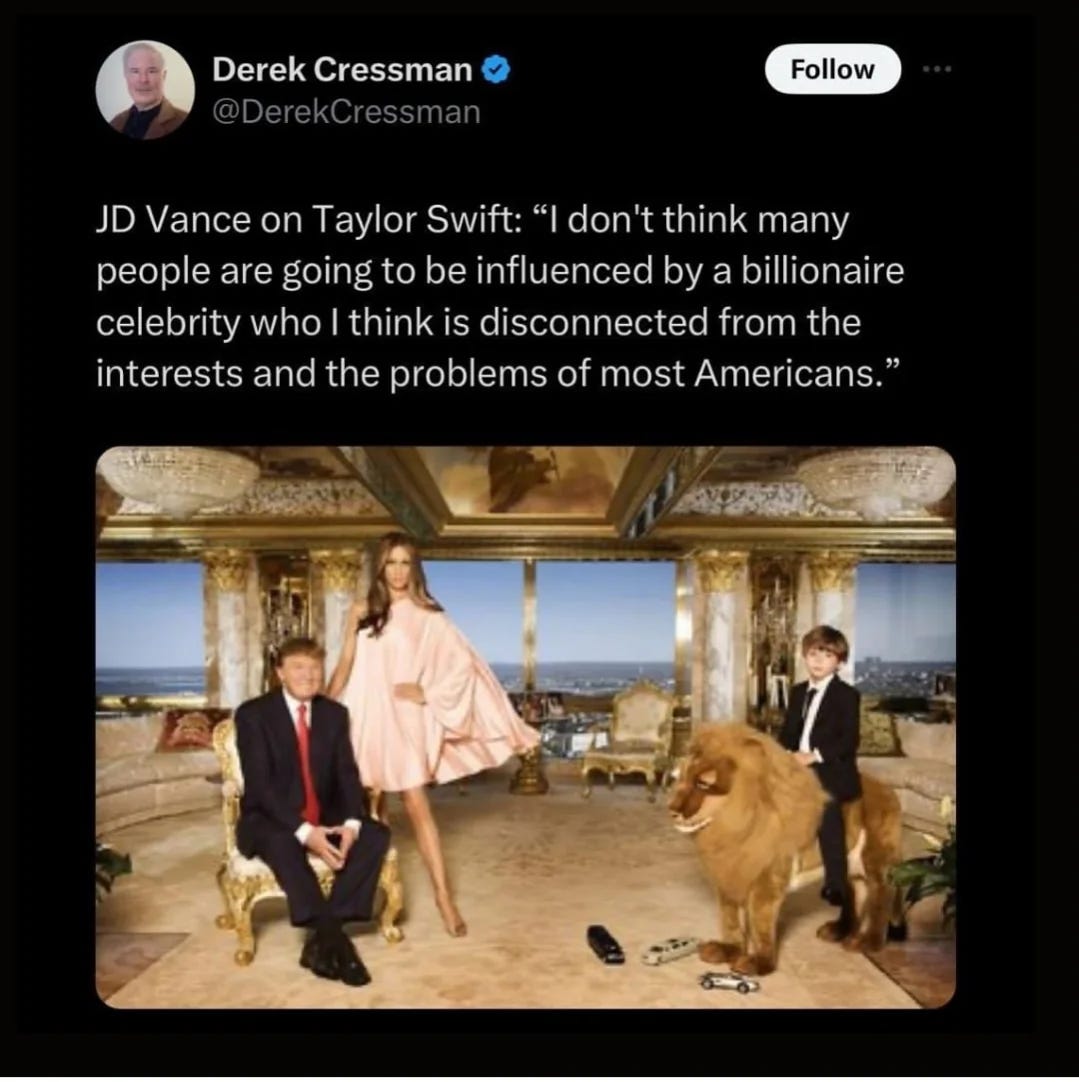Click the silver toy sports car

point(728,981)
